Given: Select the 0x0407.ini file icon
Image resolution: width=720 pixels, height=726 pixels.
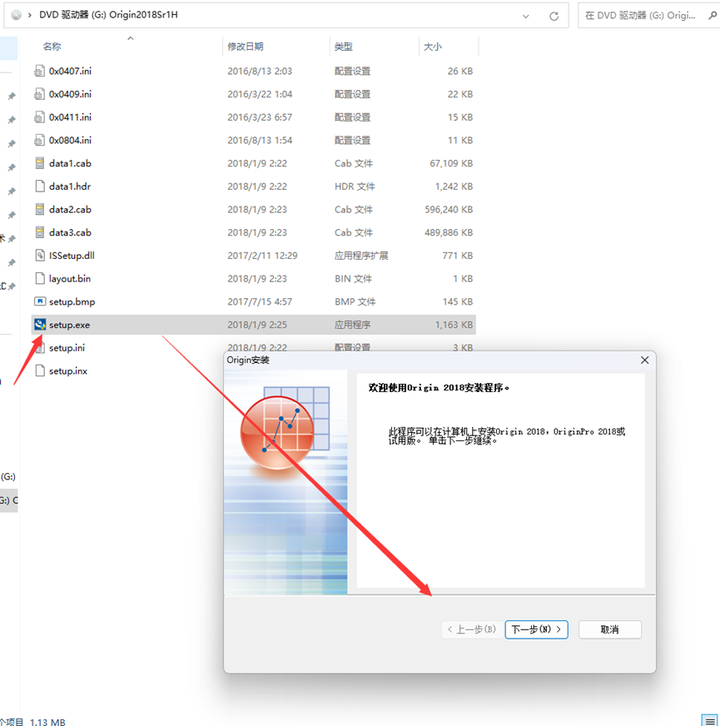Looking at the screenshot, I should 40,71.
